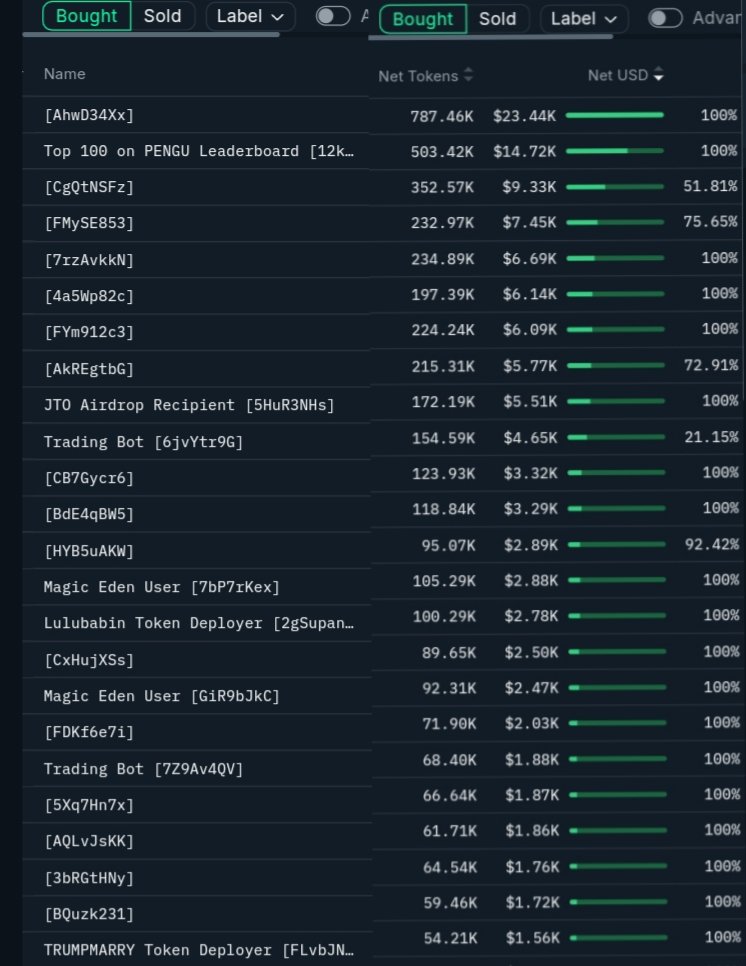Switch to the Sold tab above Net Tokens
This screenshot has height=966, width=746.
(497, 18)
